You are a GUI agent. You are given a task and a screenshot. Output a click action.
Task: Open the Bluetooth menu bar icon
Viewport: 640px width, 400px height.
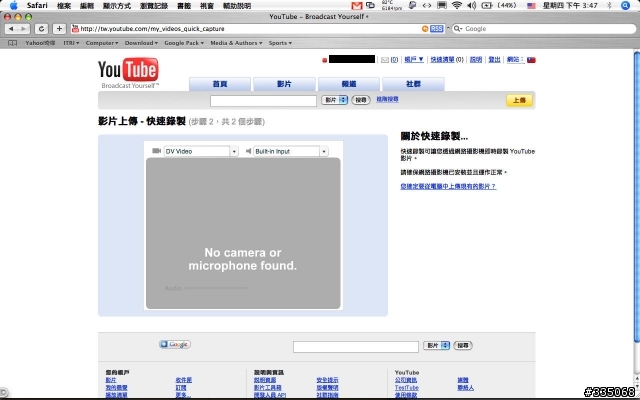click(609, 5)
